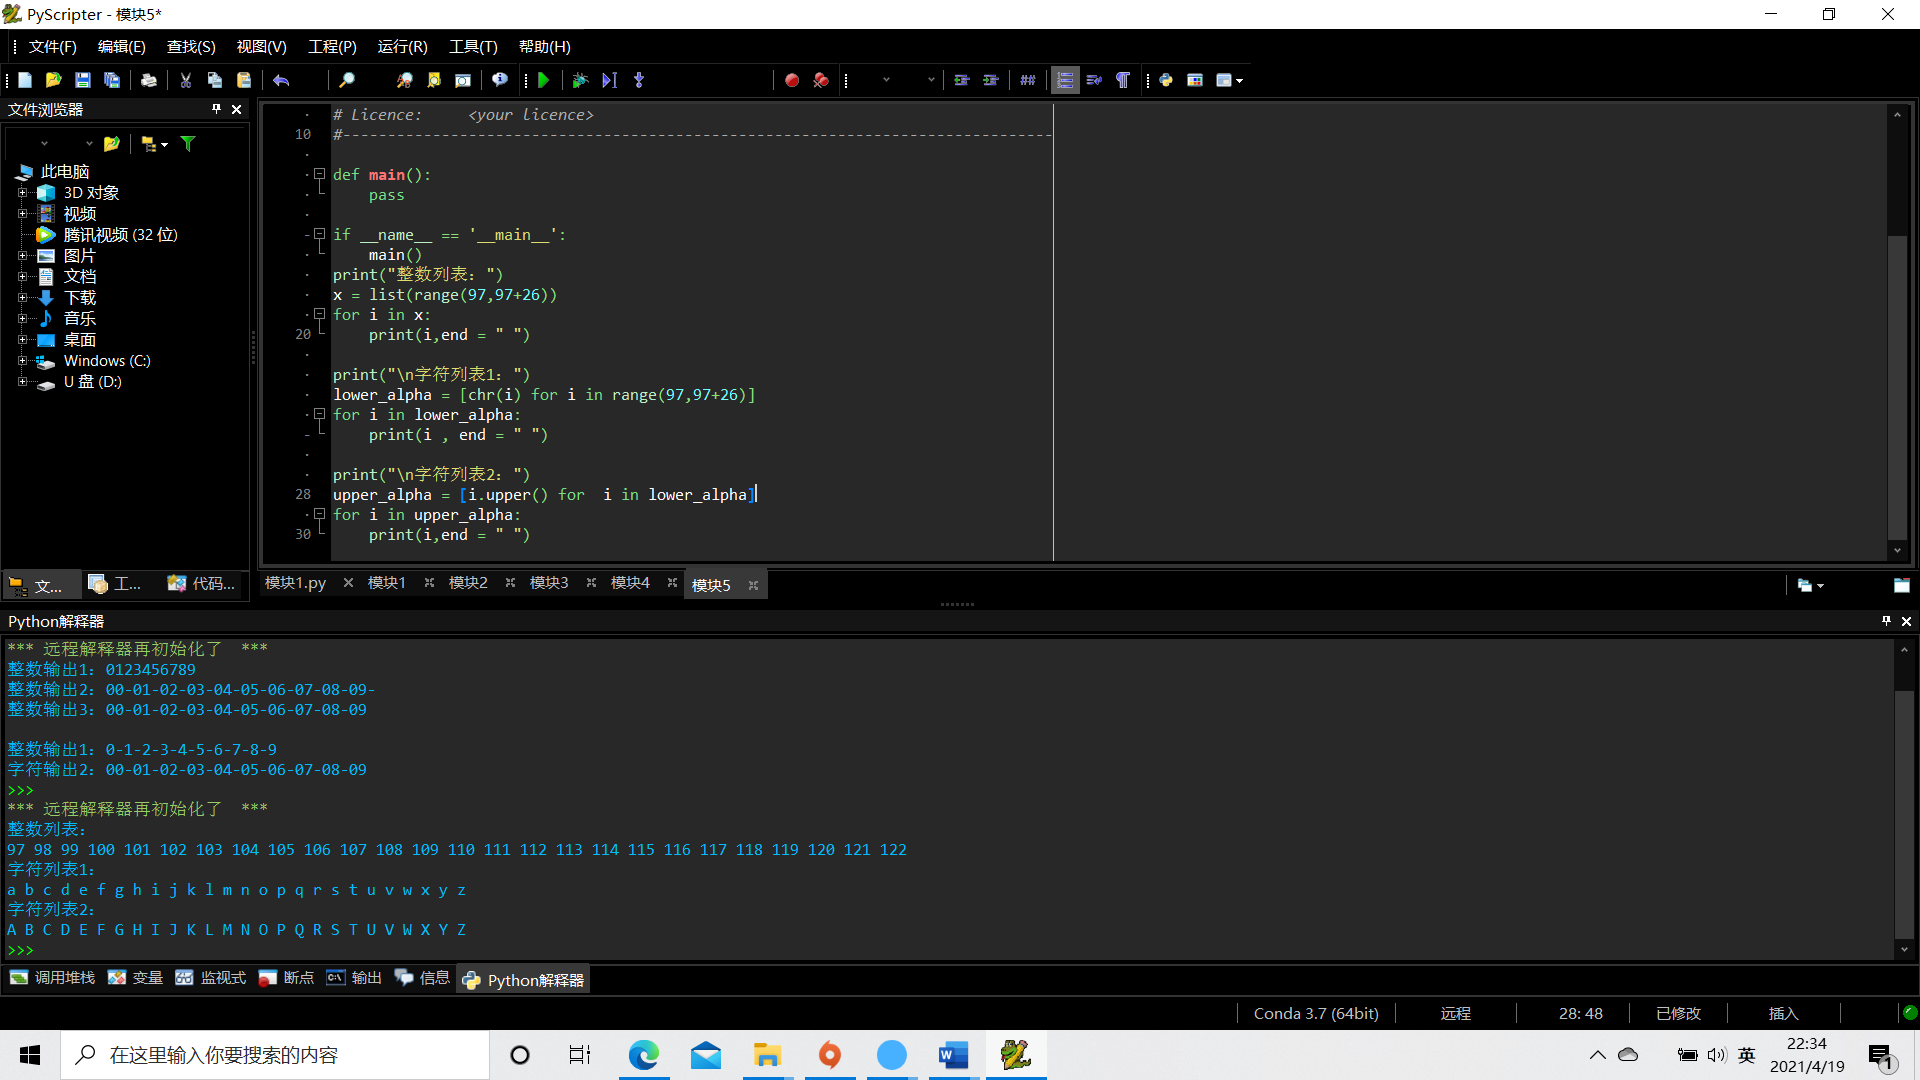Open the 运行(R) menu
Image resolution: width=1920 pixels, height=1080 pixels.
pos(402,47)
